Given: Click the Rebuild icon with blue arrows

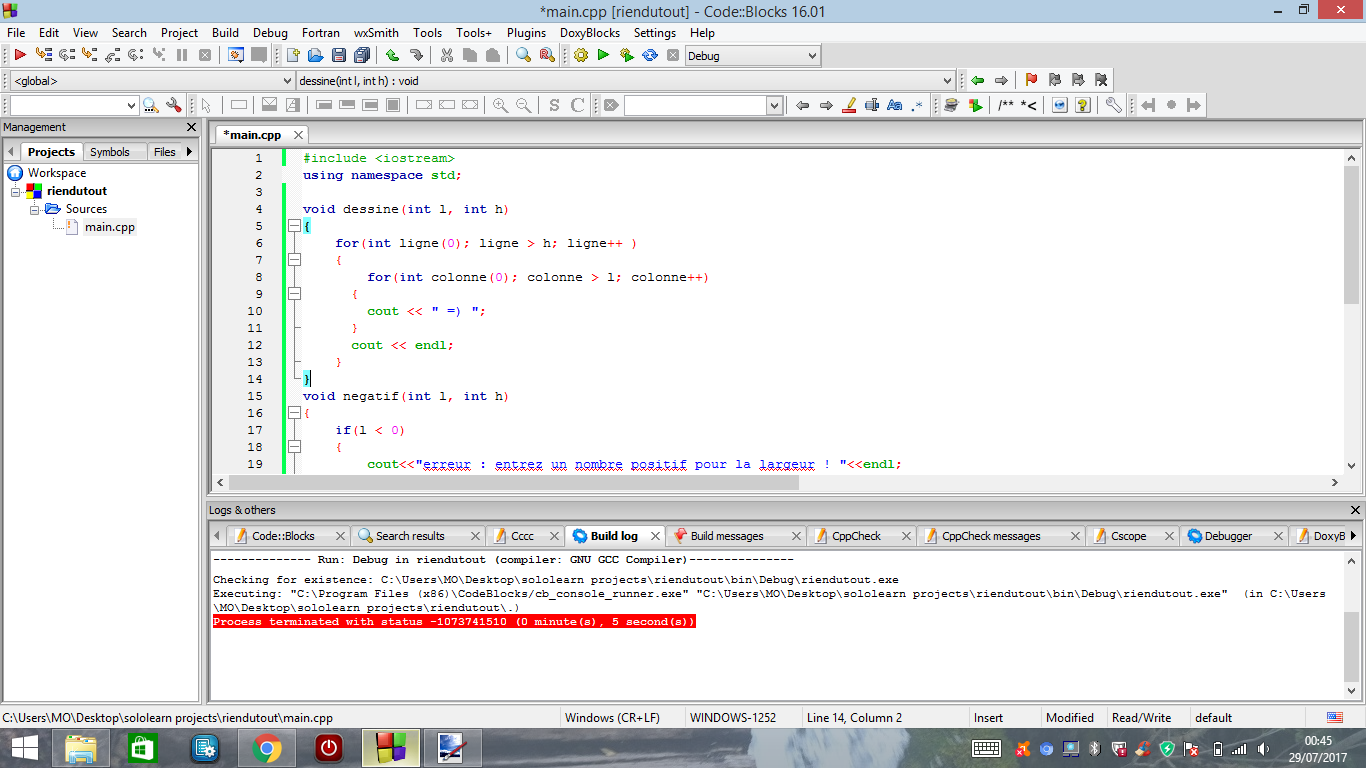Looking at the screenshot, I should point(650,56).
